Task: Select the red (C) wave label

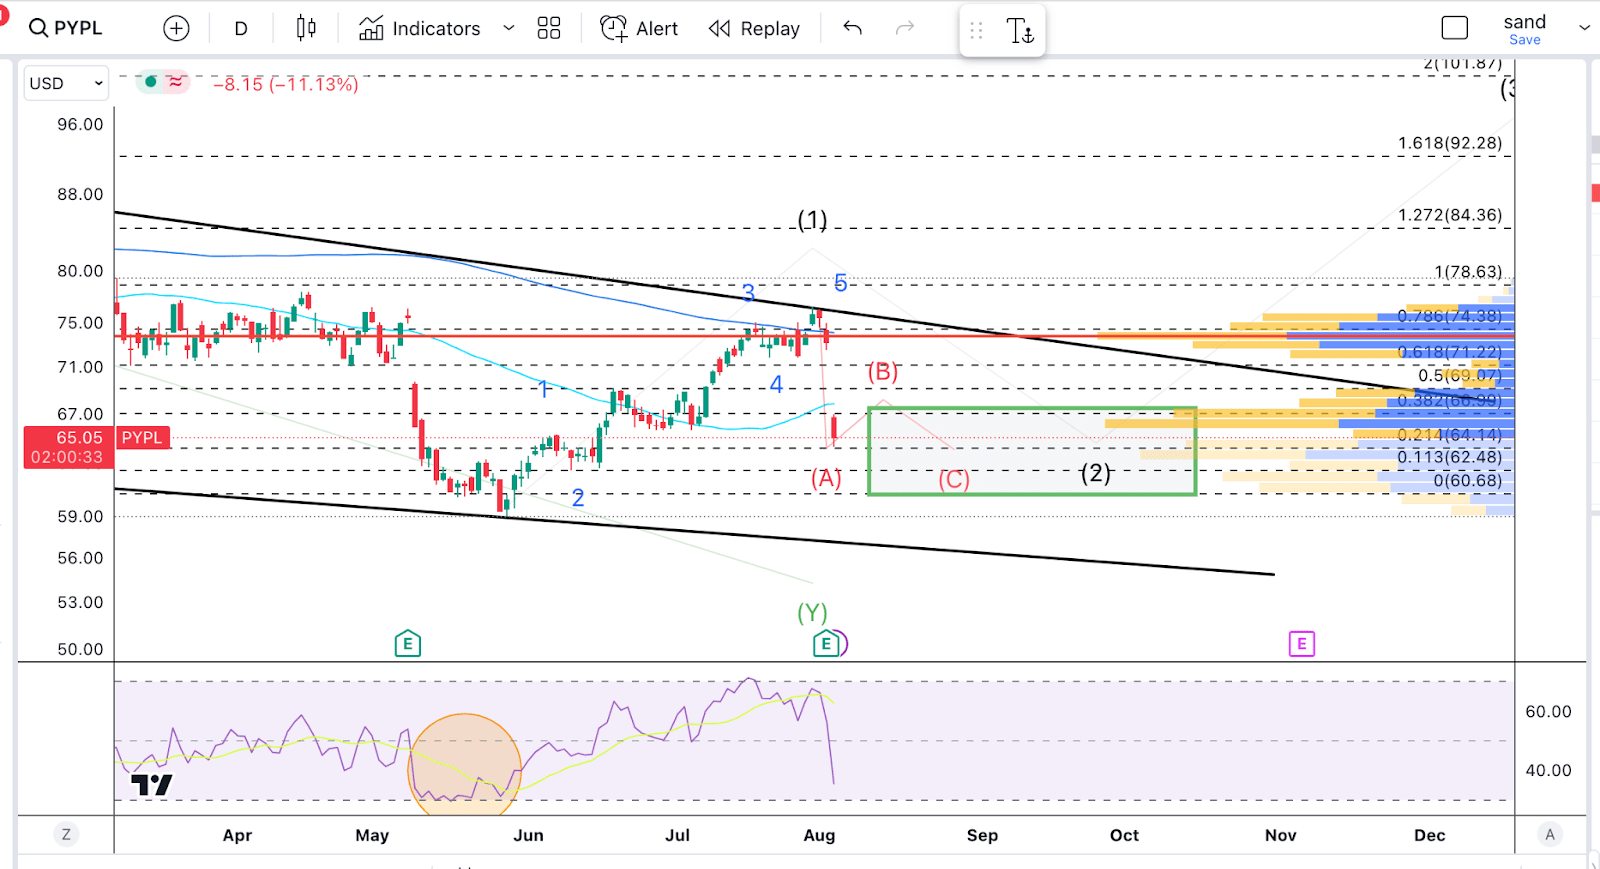Action: coord(954,480)
